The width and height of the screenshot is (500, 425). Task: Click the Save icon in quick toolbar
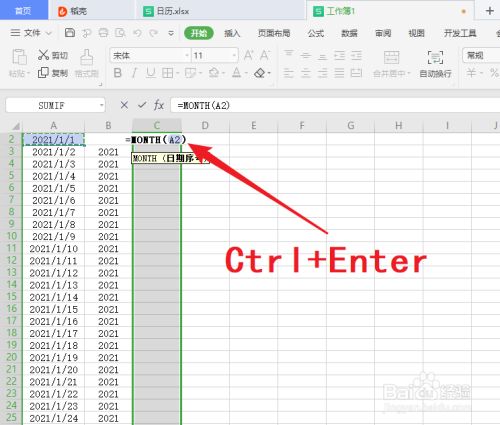click(70, 33)
